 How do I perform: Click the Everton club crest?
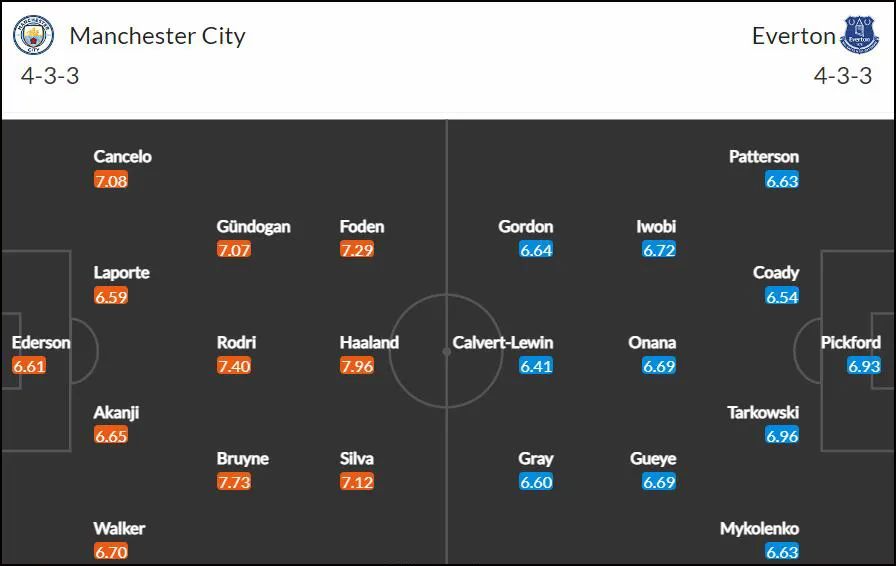pyautogui.click(x=859, y=35)
